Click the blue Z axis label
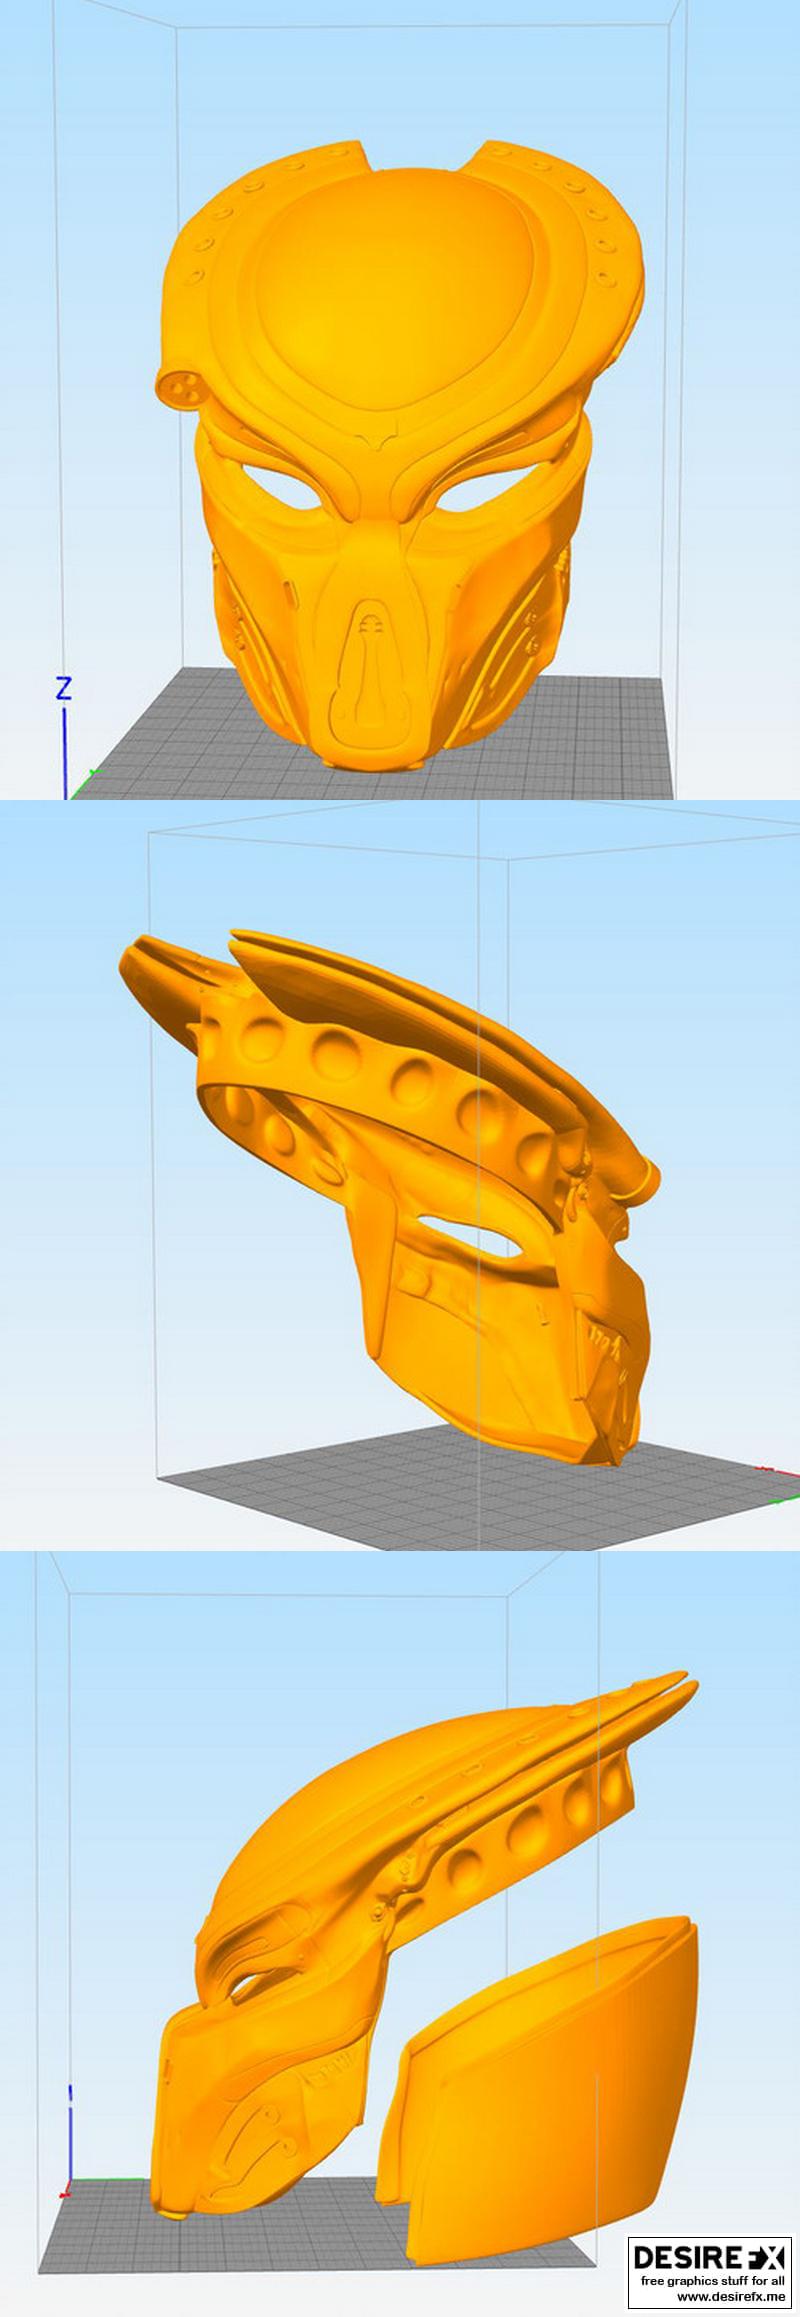The image size is (800, 2317). [64, 688]
